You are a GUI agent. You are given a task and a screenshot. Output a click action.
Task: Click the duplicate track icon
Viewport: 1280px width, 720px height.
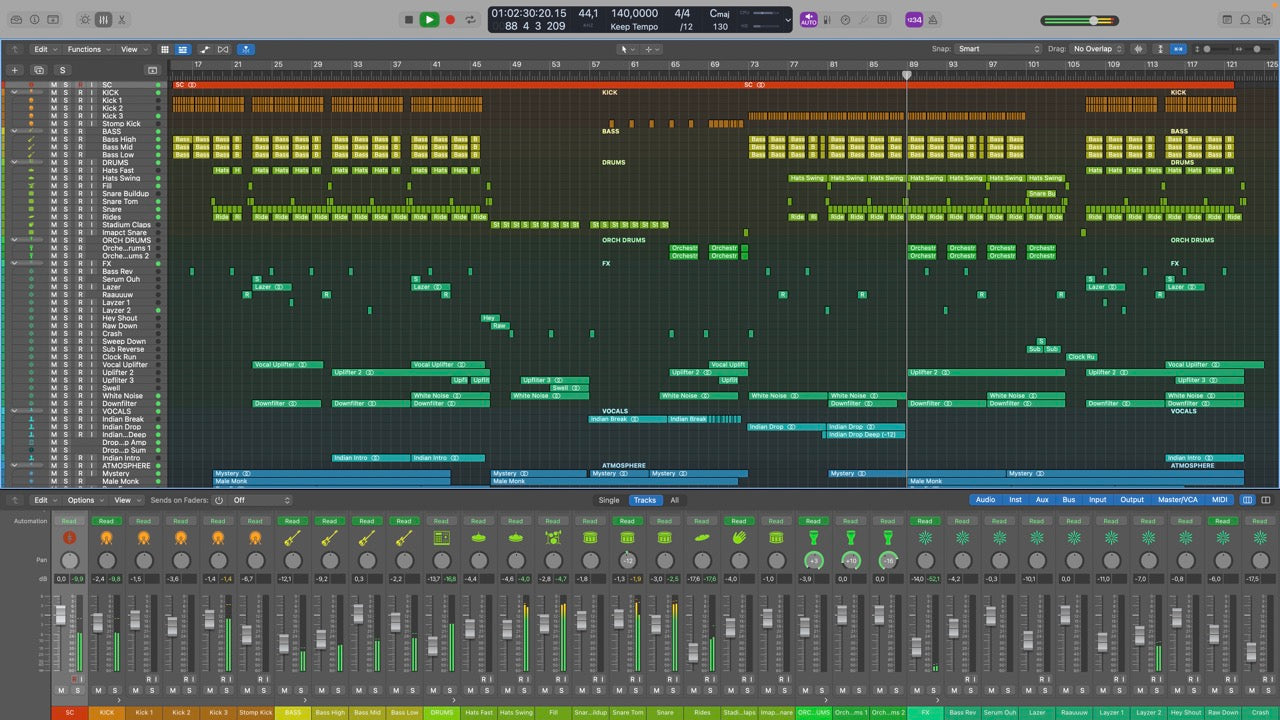[39, 70]
